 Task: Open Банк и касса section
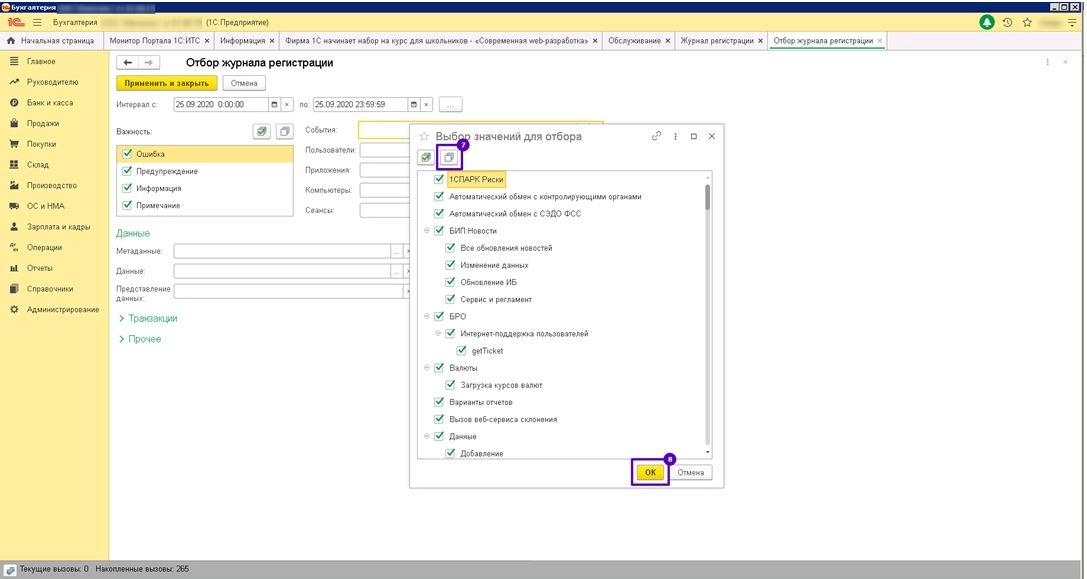tap(50, 103)
